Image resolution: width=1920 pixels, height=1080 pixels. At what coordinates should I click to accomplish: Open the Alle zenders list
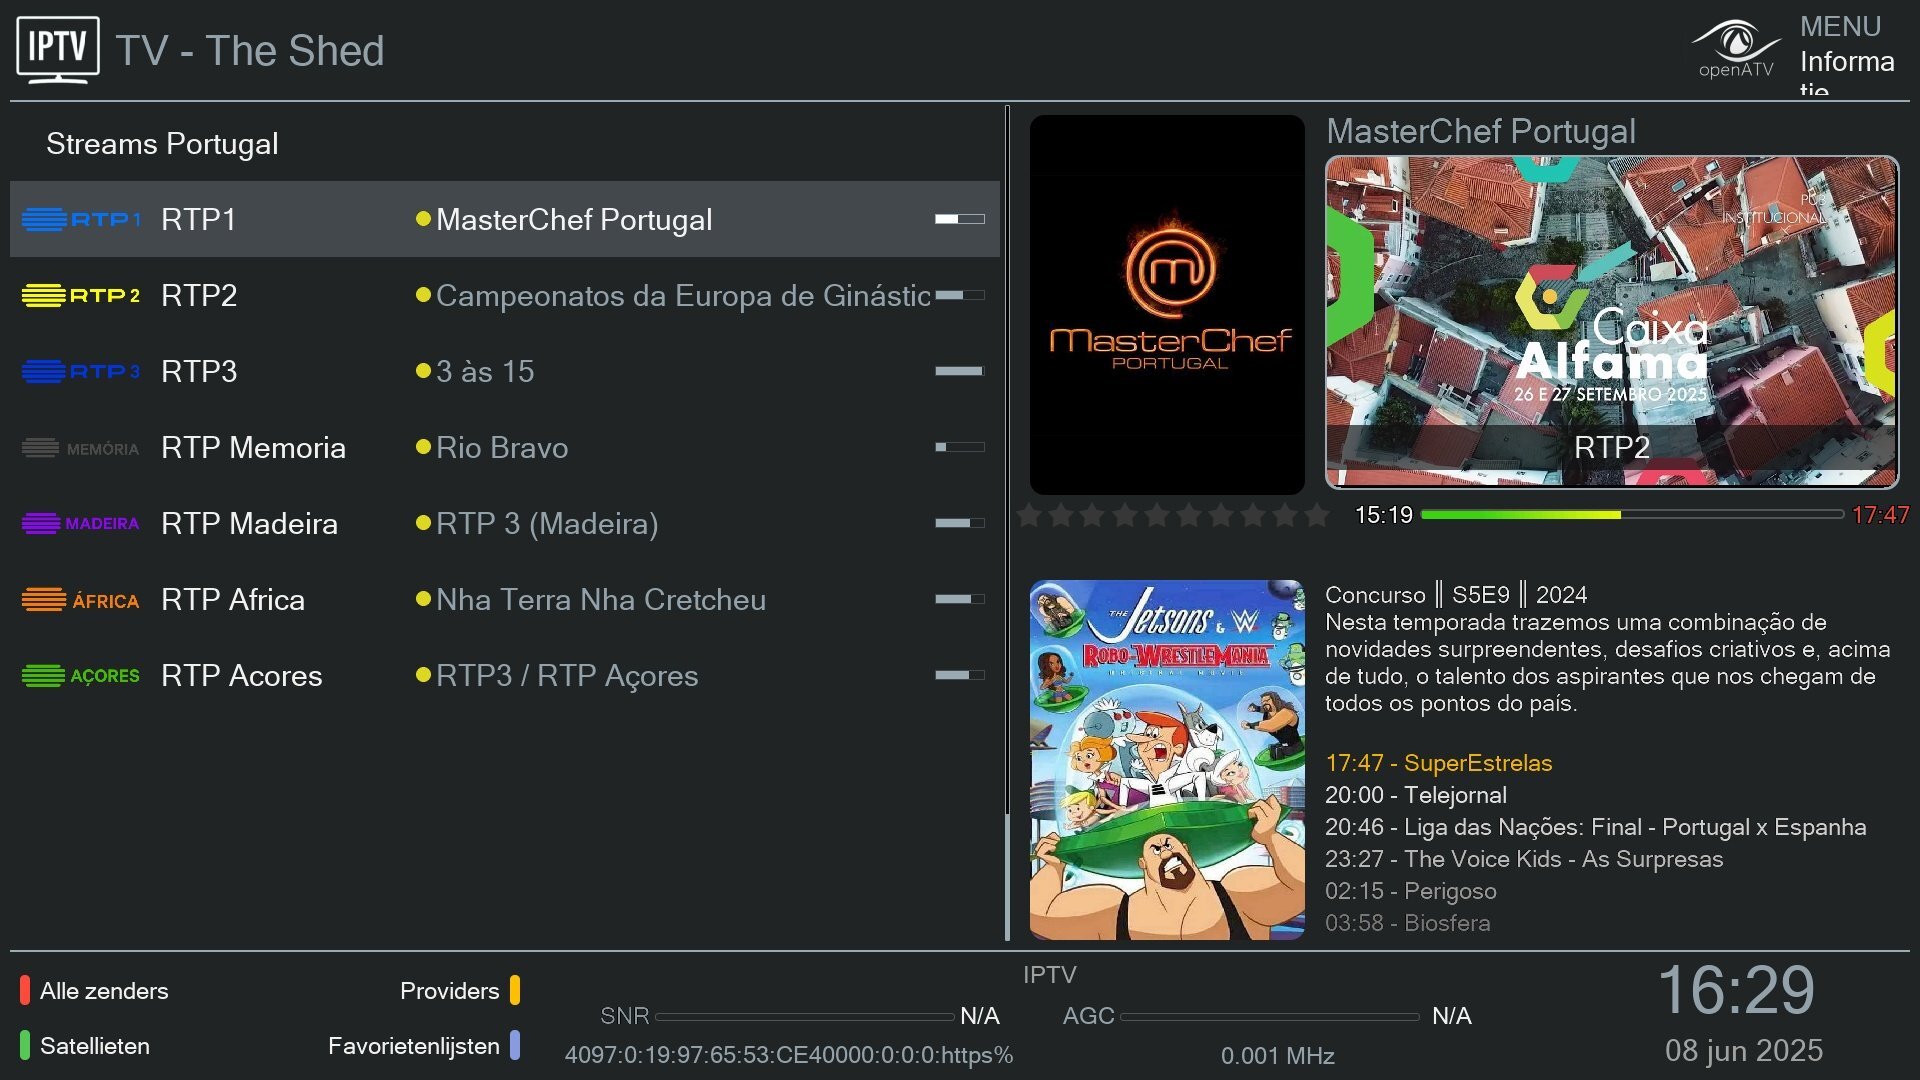pyautogui.click(x=95, y=991)
